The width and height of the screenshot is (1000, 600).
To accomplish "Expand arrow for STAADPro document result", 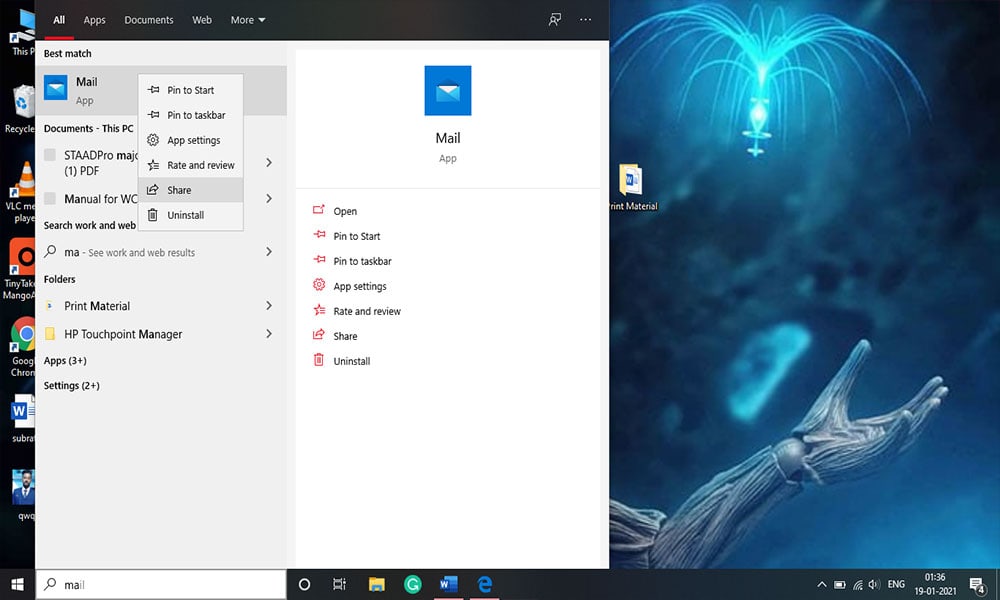I will click(x=269, y=163).
